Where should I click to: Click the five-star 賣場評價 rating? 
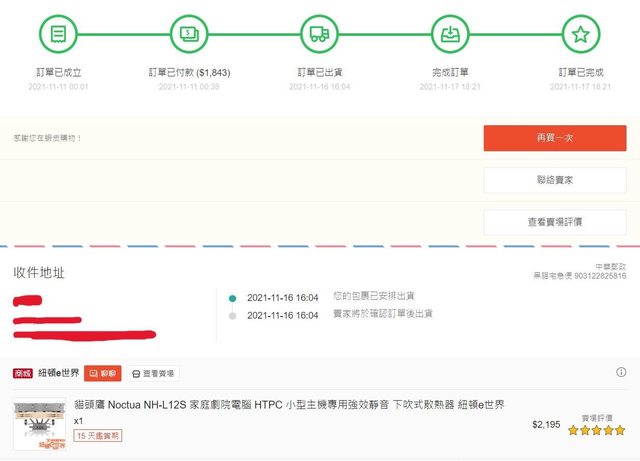click(596, 430)
